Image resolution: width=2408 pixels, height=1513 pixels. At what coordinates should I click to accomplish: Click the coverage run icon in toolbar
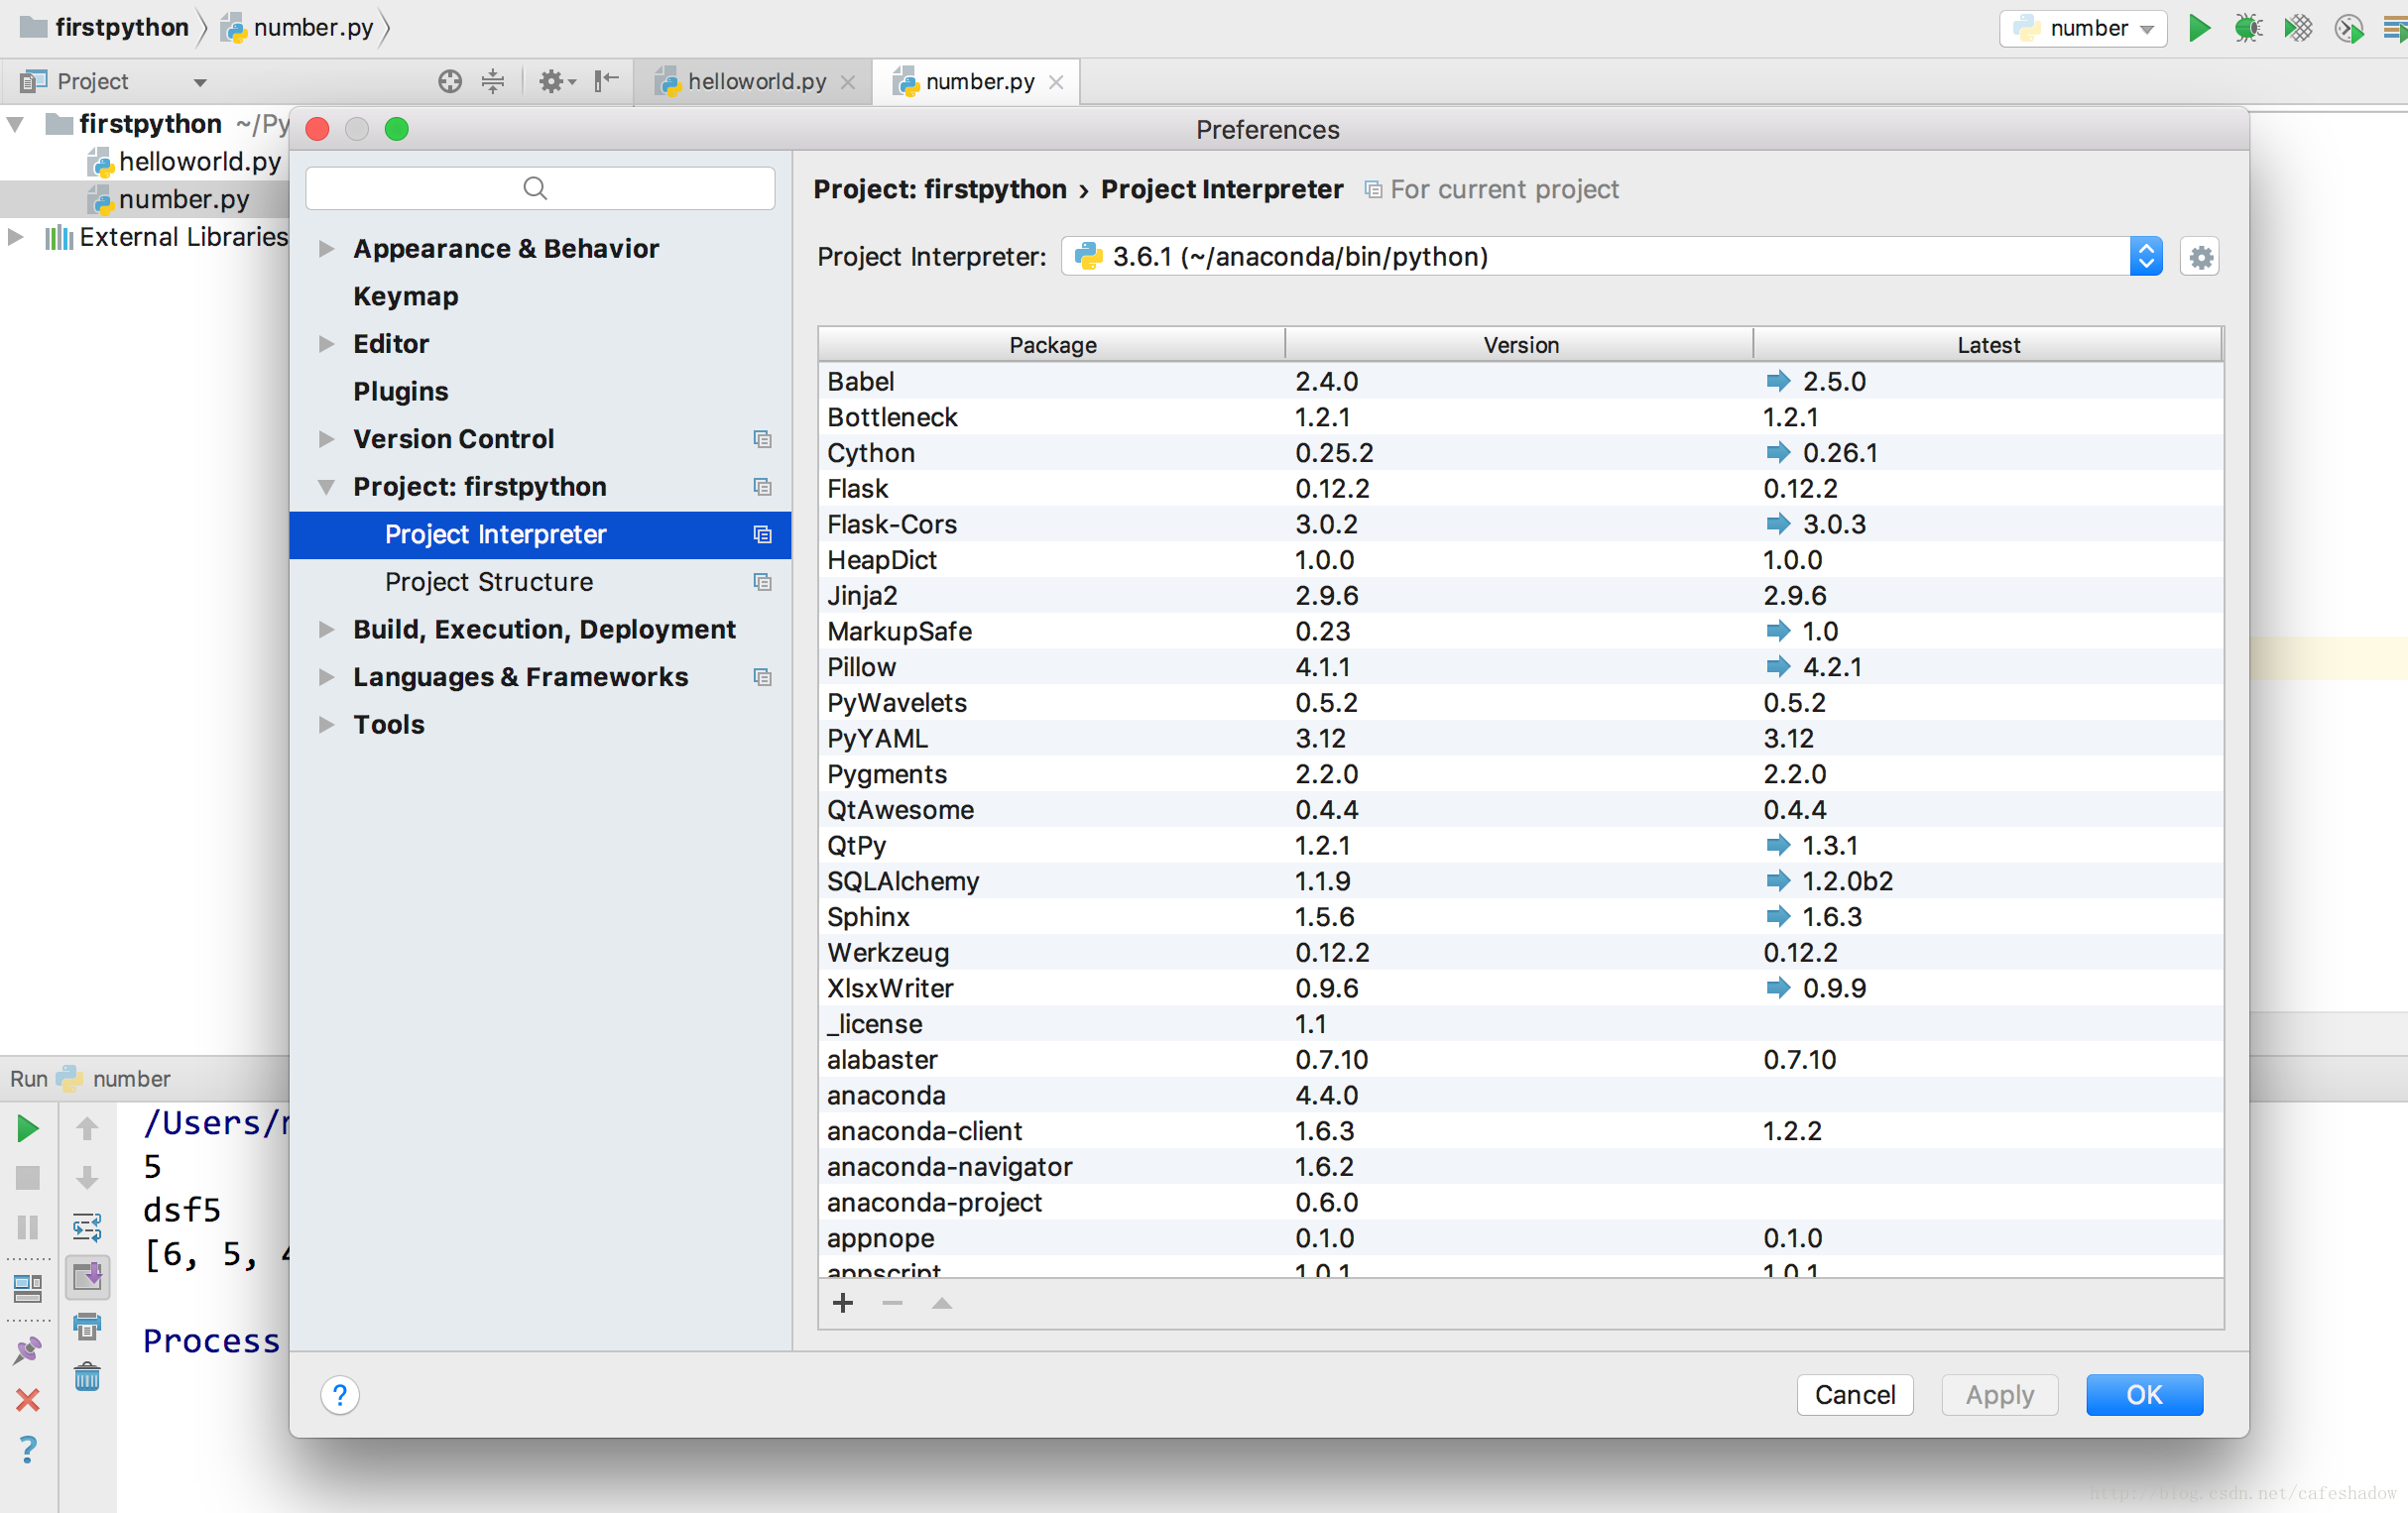tap(2296, 25)
